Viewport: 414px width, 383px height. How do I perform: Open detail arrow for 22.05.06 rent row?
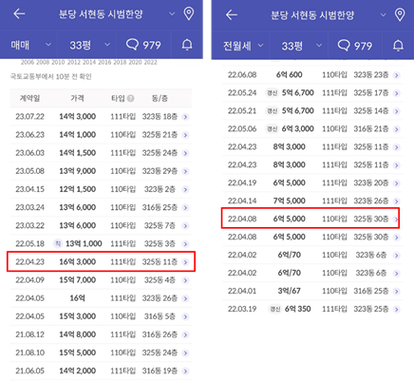396,129
